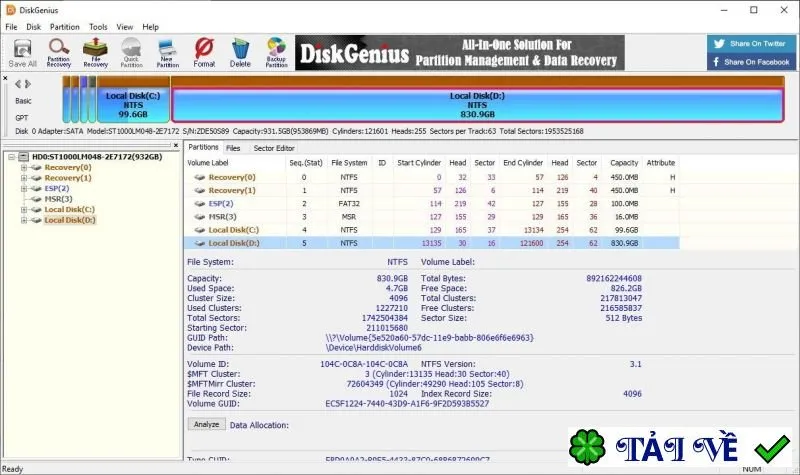The image size is (800, 475).
Task: Click the Quick Partition icon
Action: [x=132, y=53]
